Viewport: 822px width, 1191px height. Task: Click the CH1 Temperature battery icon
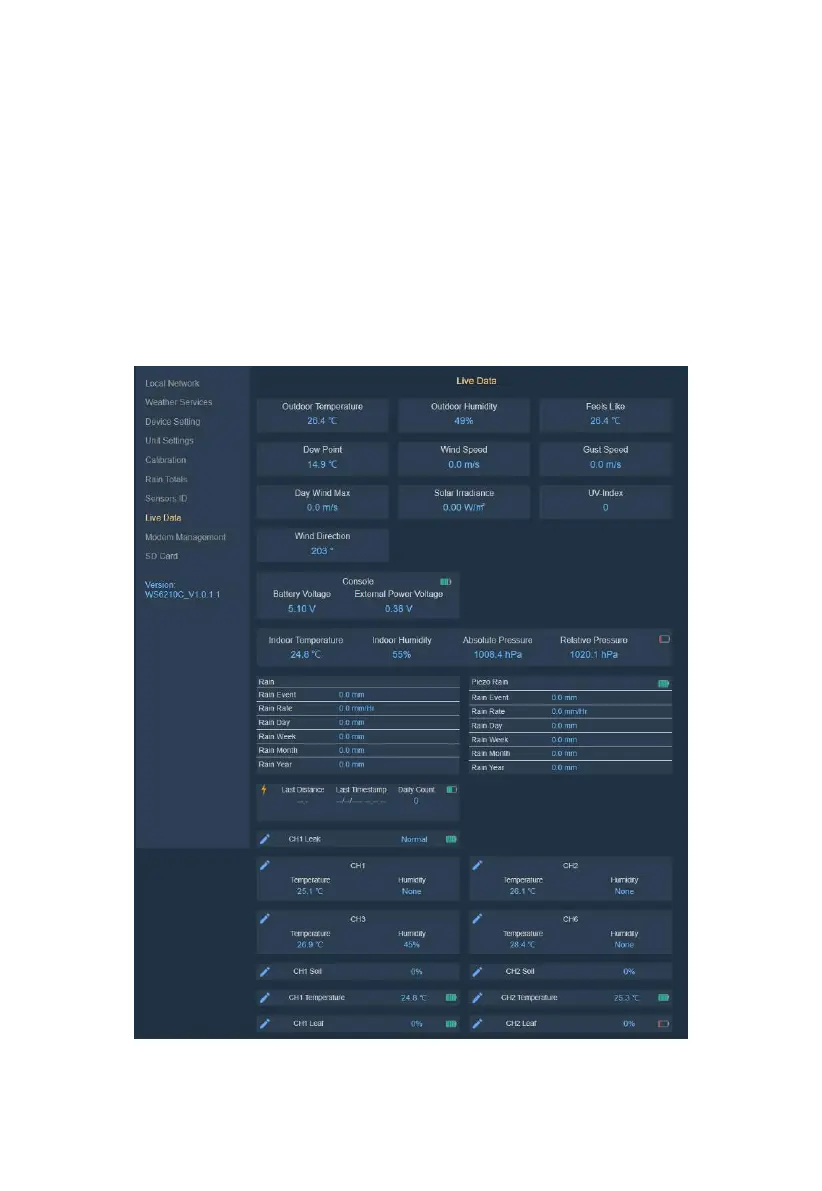point(451,997)
